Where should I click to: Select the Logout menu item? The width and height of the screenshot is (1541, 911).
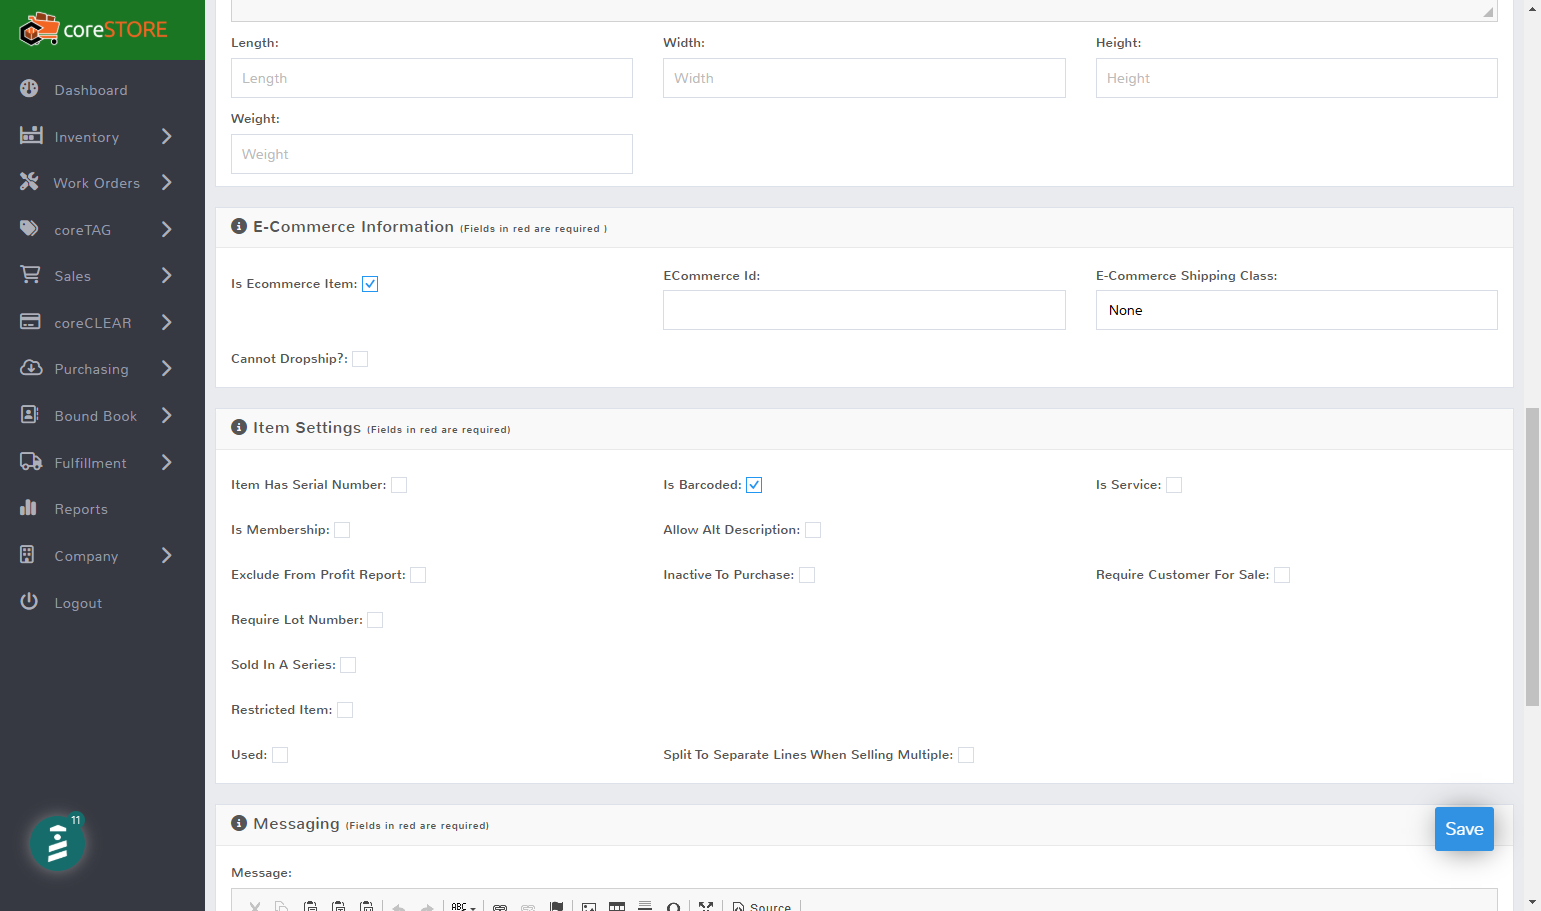(78, 603)
